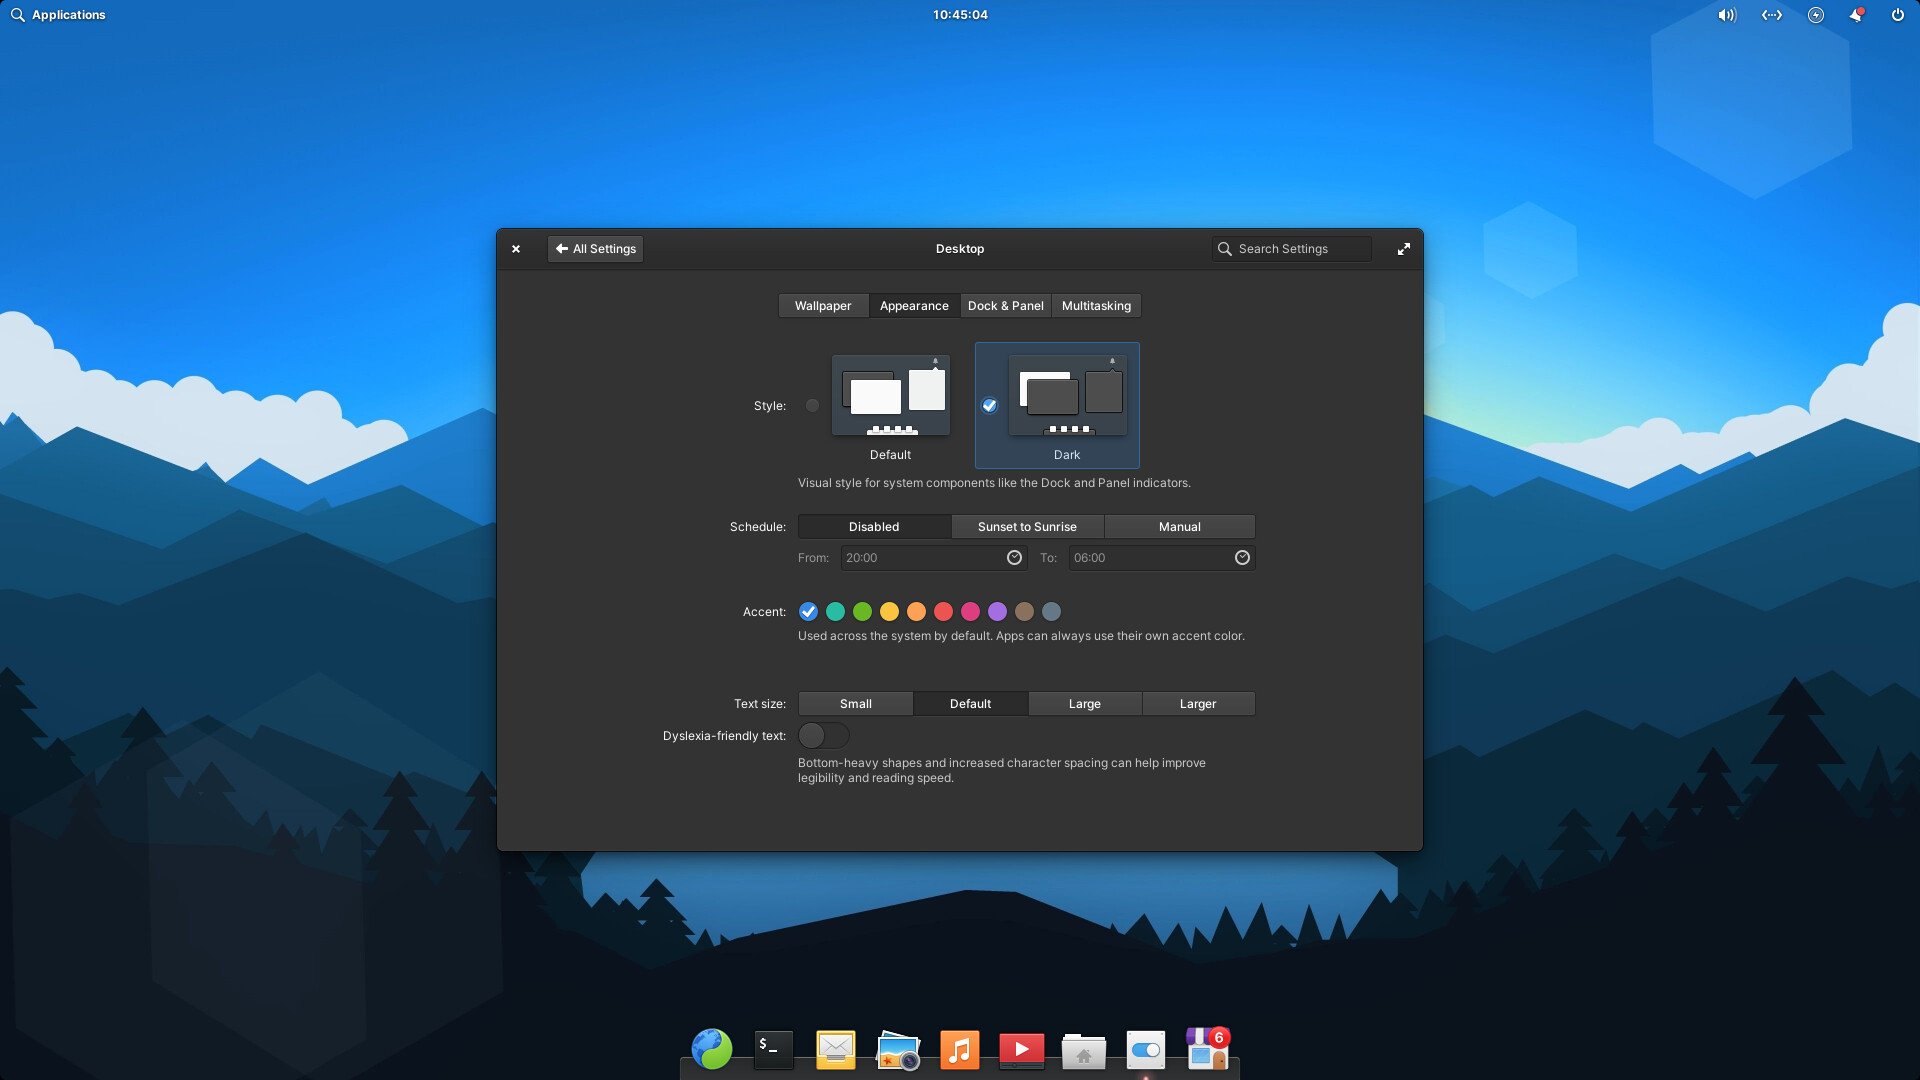Image resolution: width=1920 pixels, height=1080 pixels.
Task: Launch the Music app from the dock
Action: (x=959, y=1050)
